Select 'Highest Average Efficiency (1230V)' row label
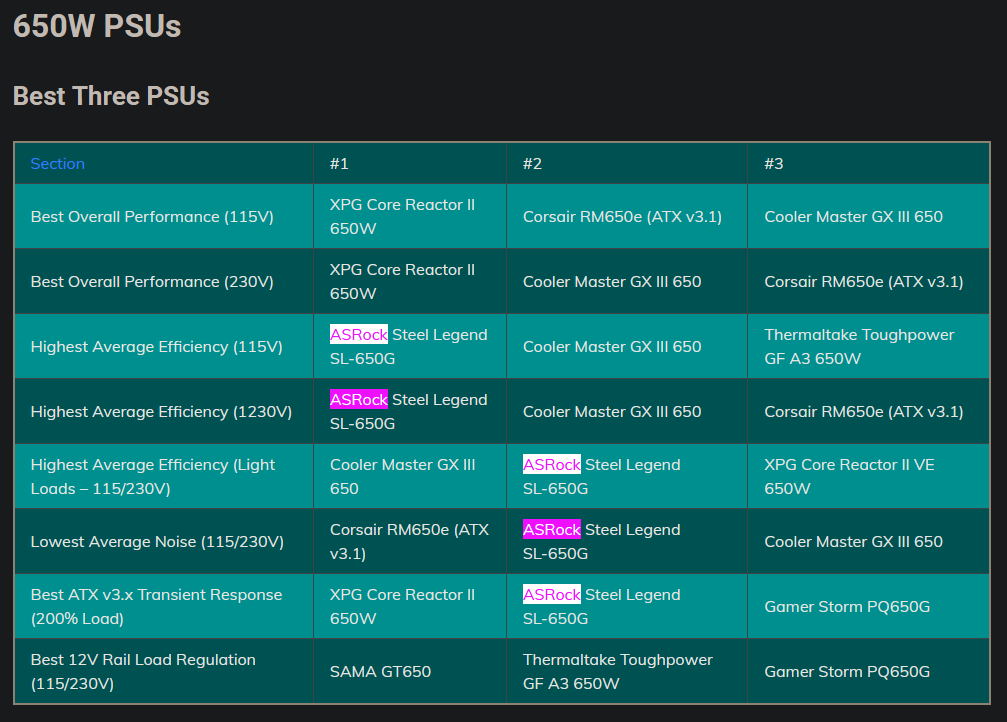The image size is (1007, 722). click(161, 411)
